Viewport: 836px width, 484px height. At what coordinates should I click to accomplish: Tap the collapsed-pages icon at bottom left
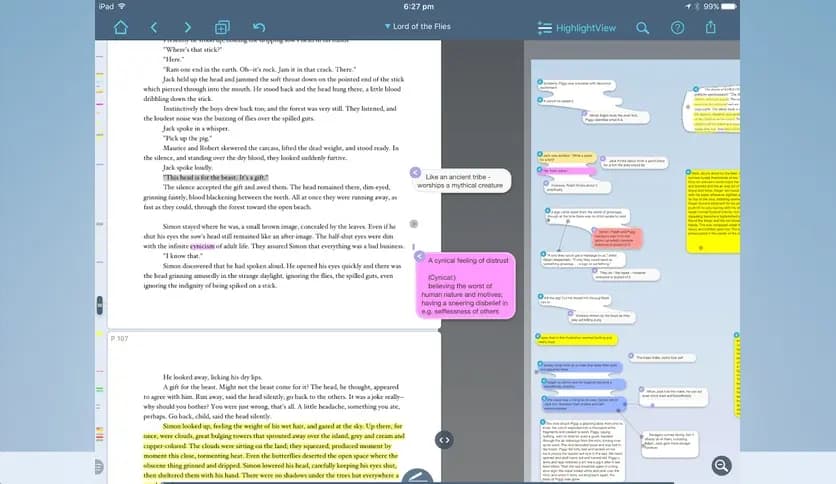99,466
